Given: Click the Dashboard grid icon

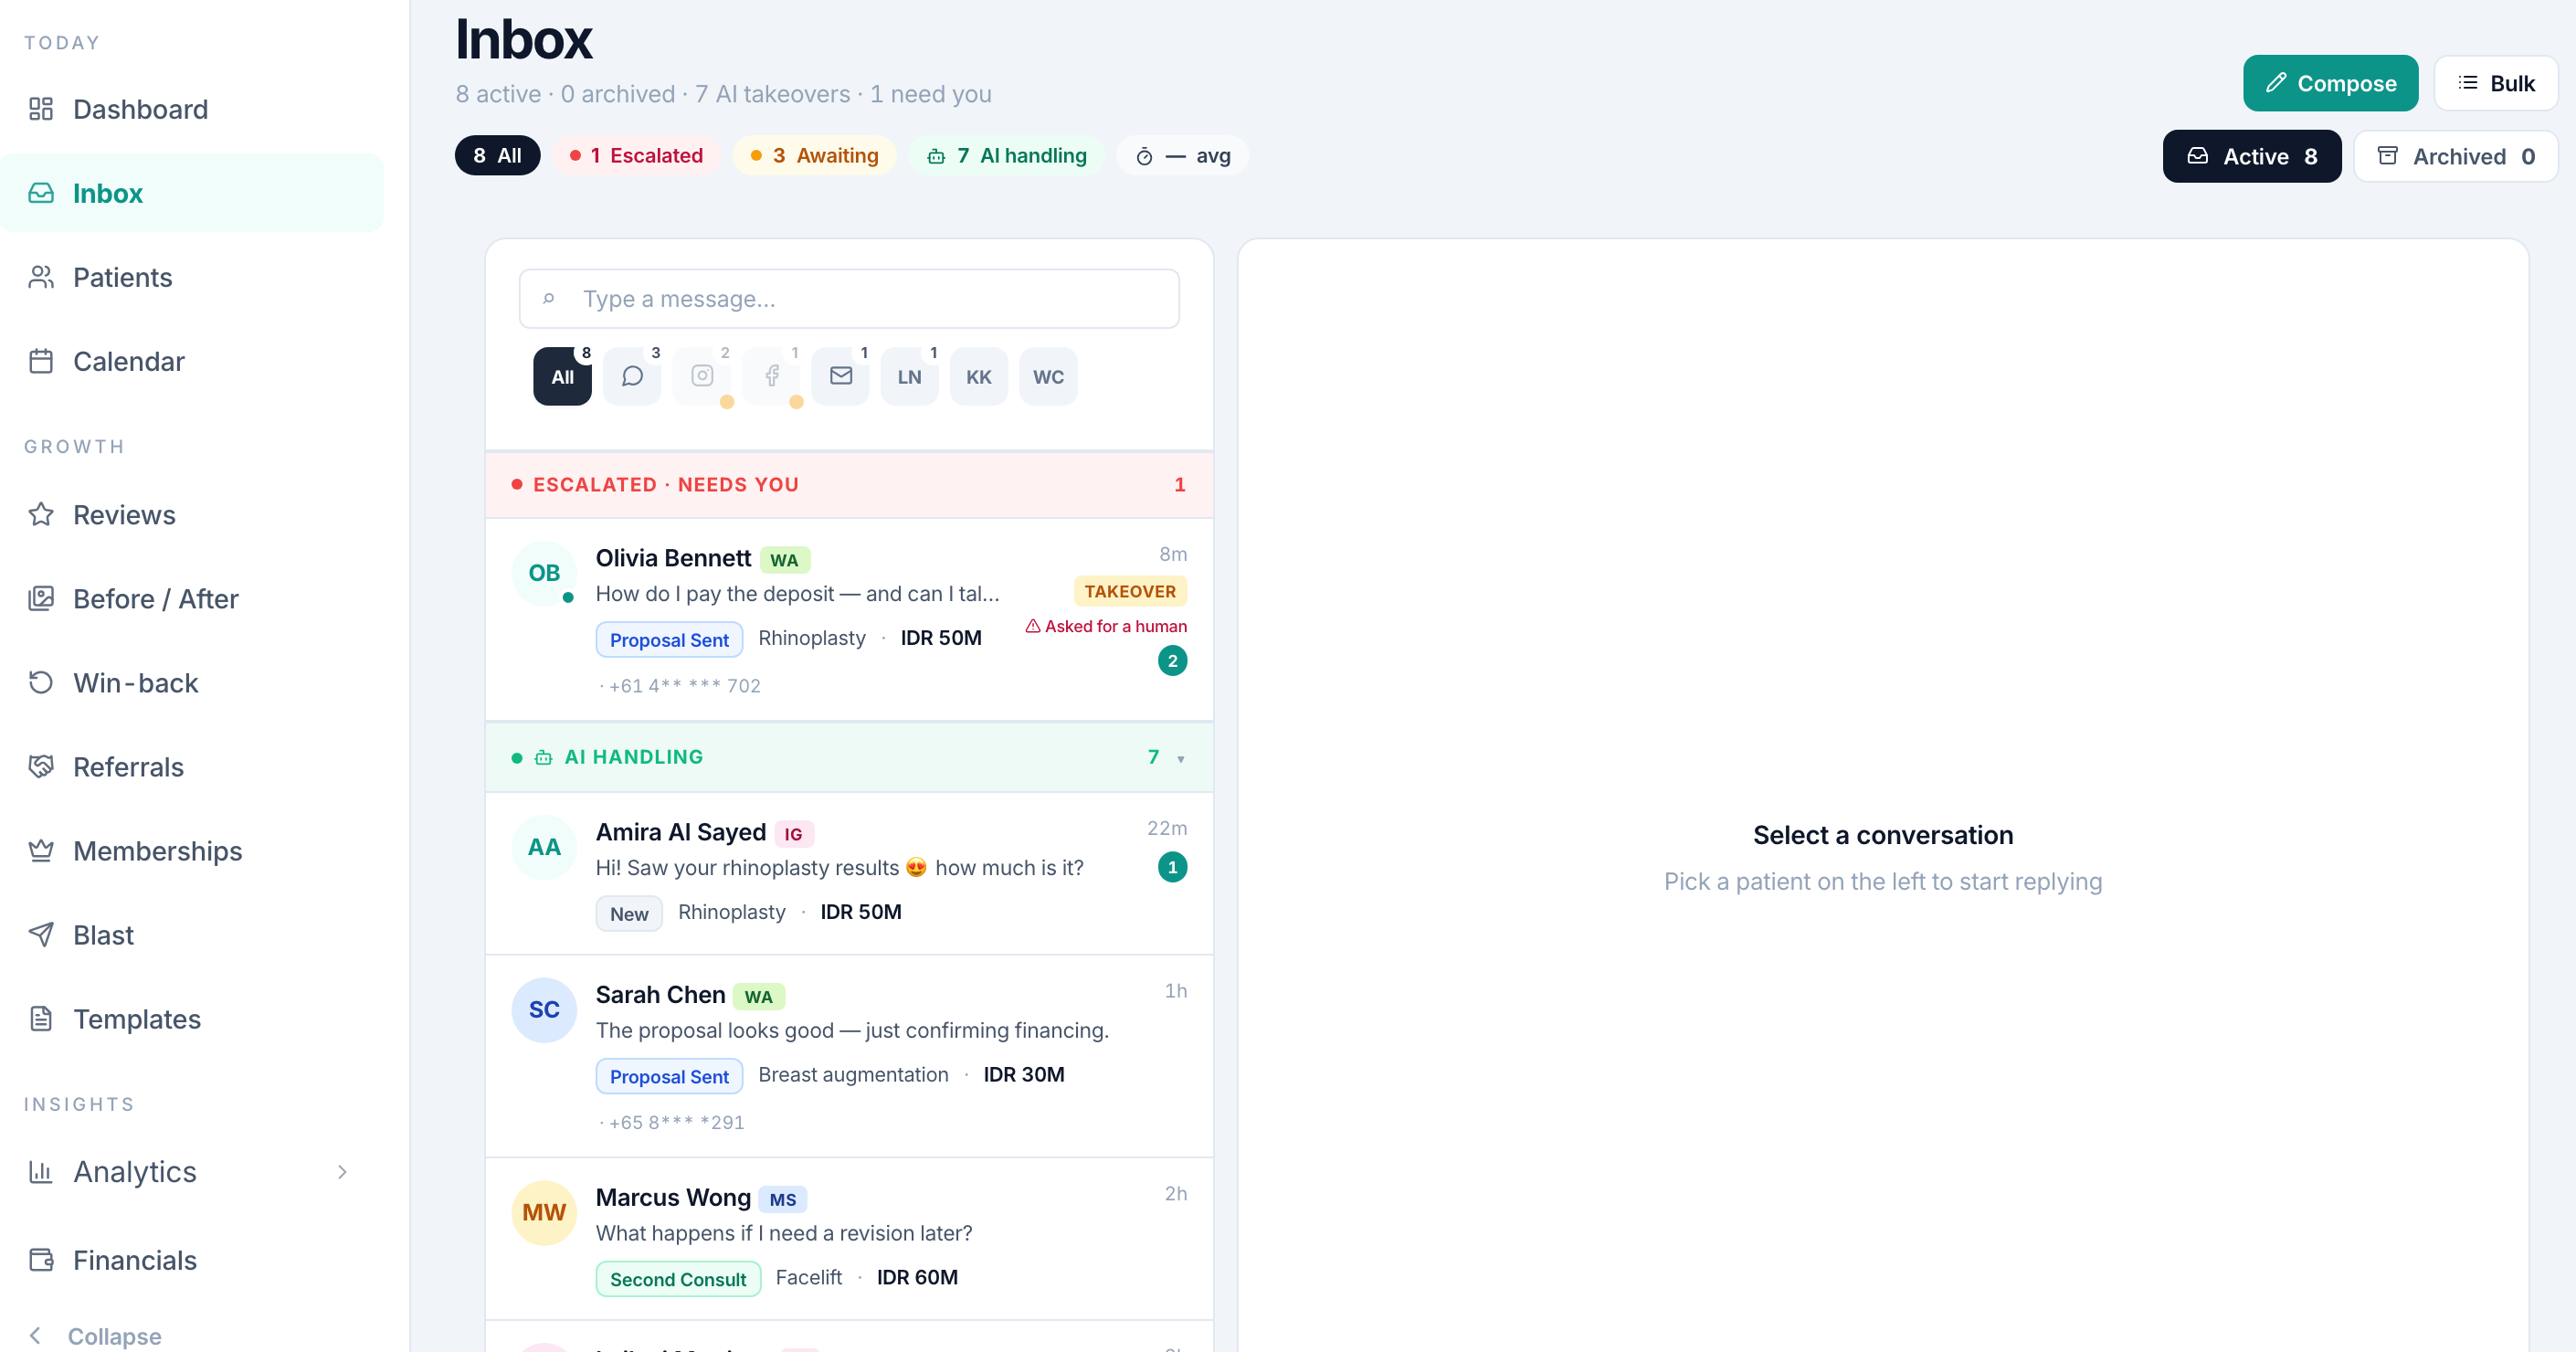Looking at the screenshot, I should tap(41, 109).
